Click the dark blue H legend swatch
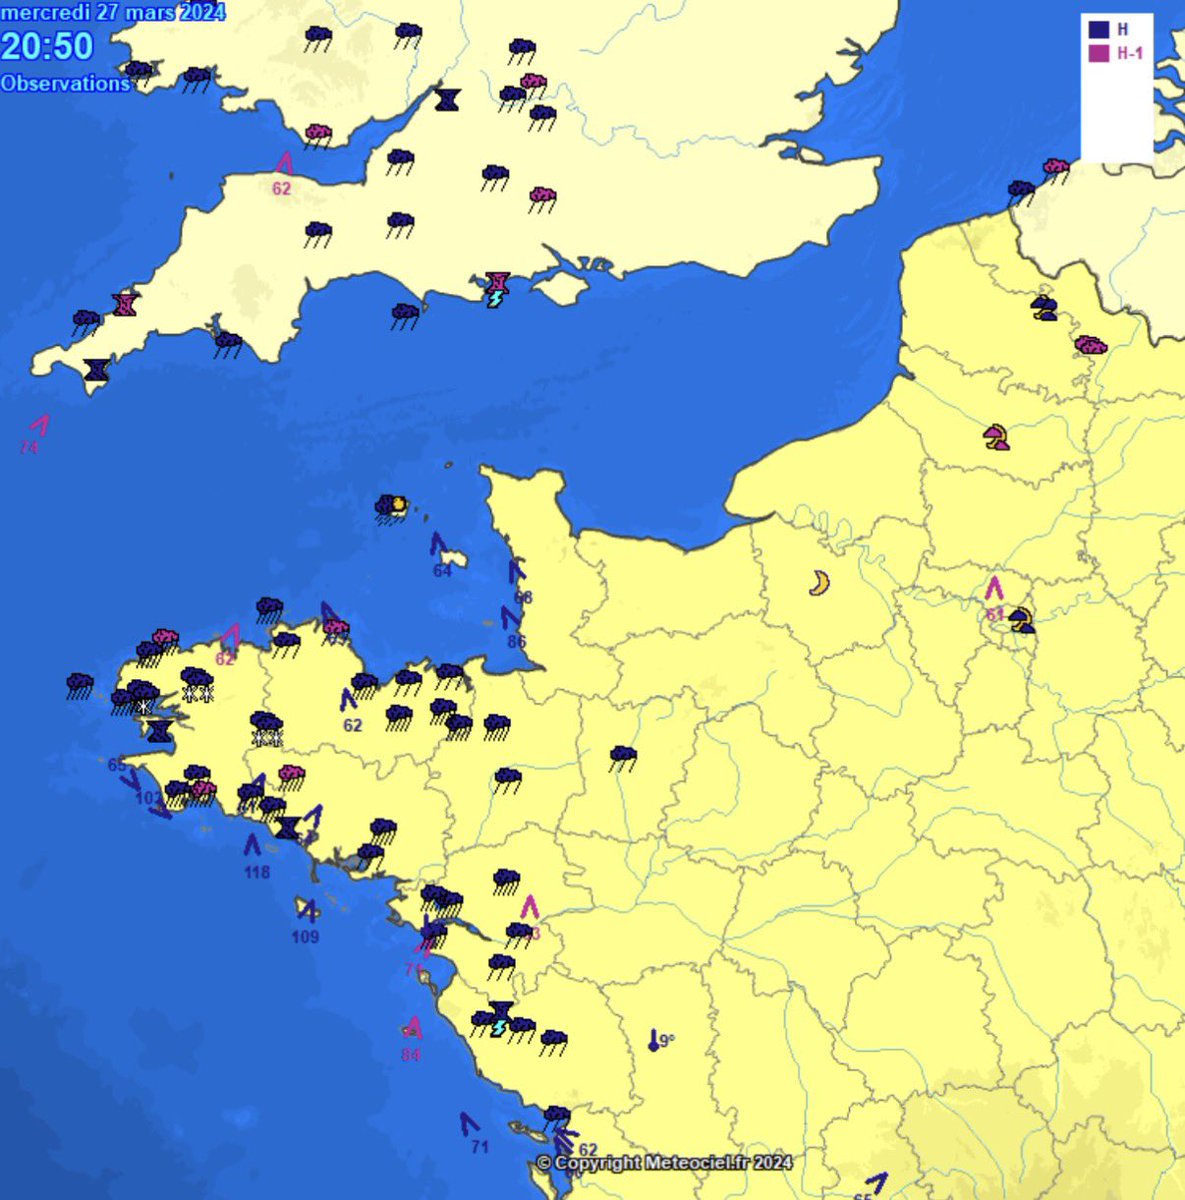This screenshot has height=1200, width=1185. pos(1099,30)
